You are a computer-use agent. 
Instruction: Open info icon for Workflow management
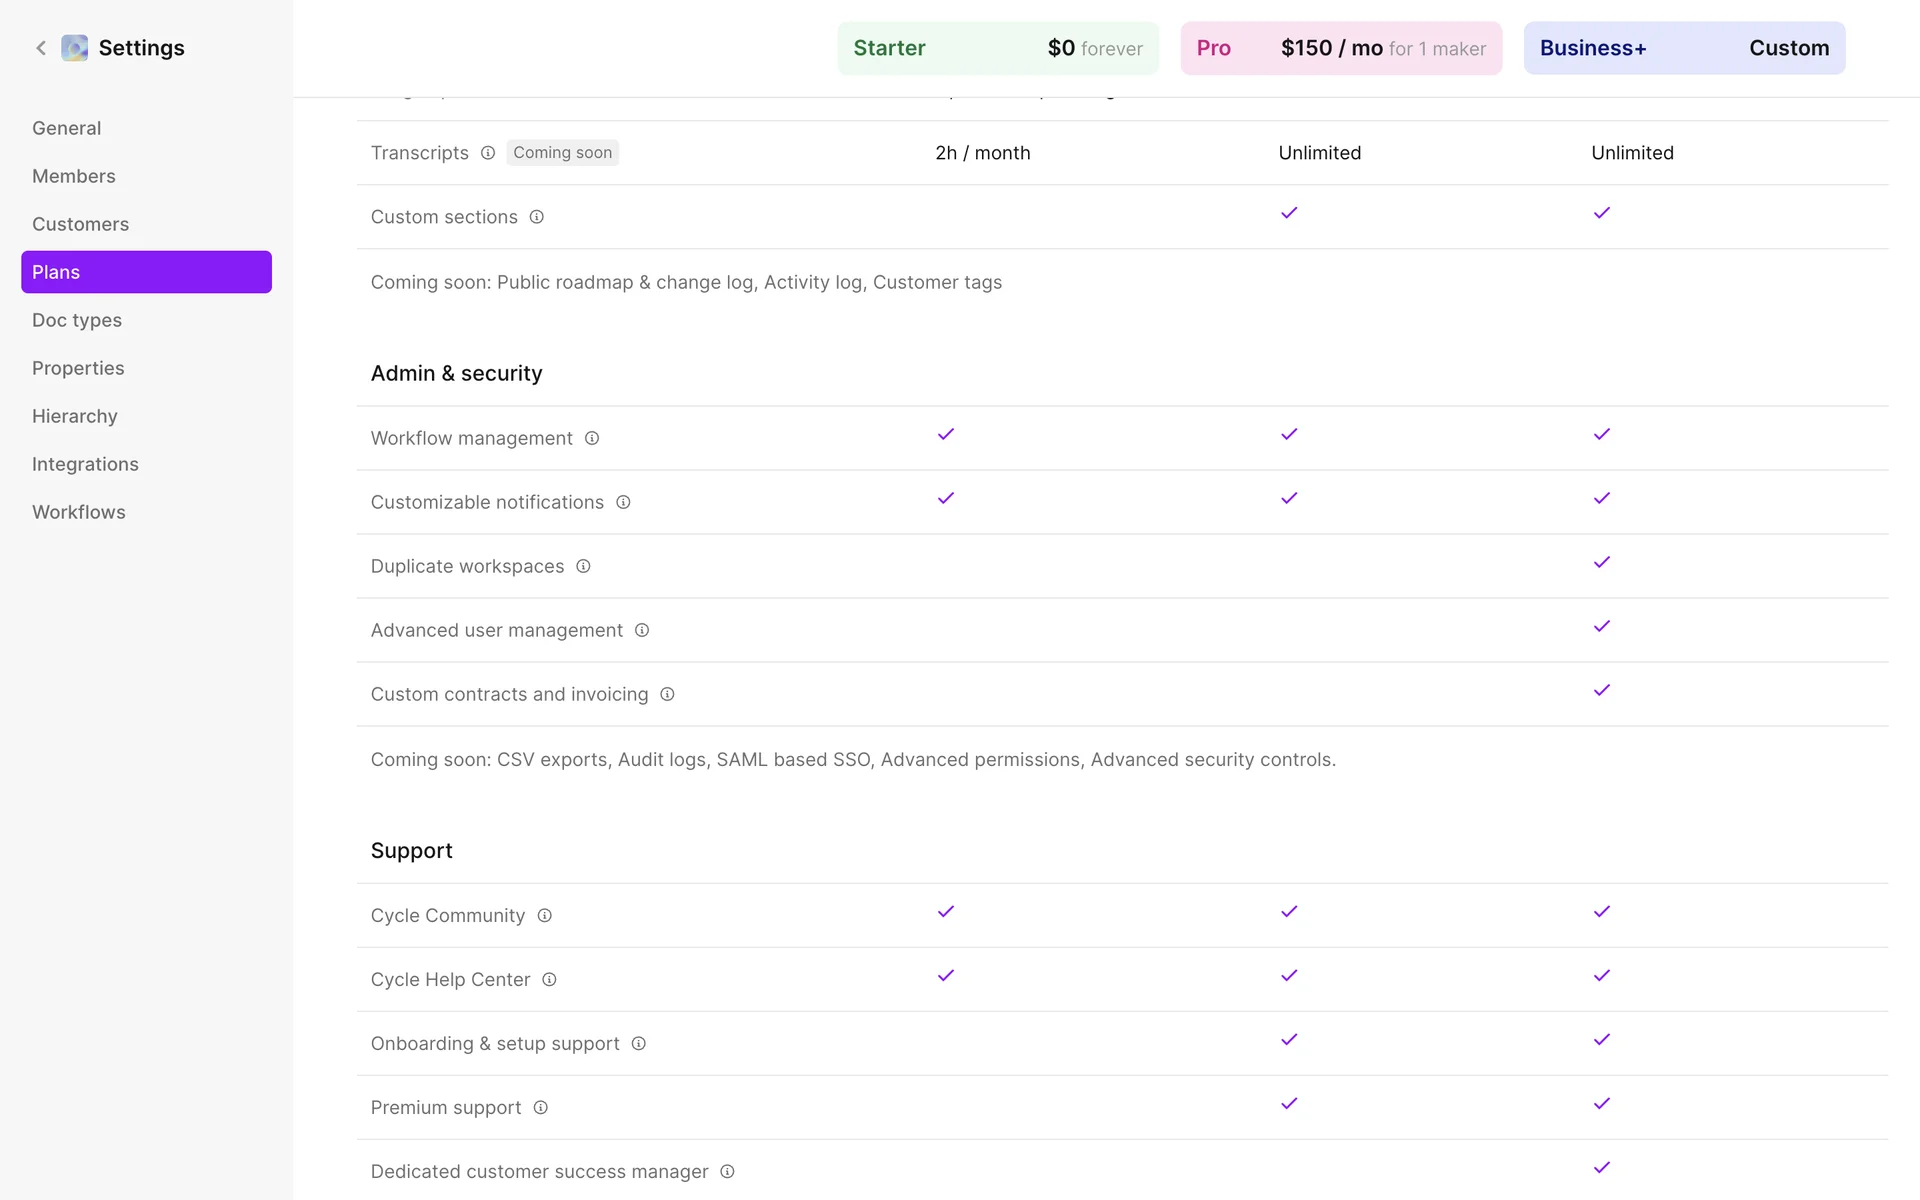click(592, 438)
